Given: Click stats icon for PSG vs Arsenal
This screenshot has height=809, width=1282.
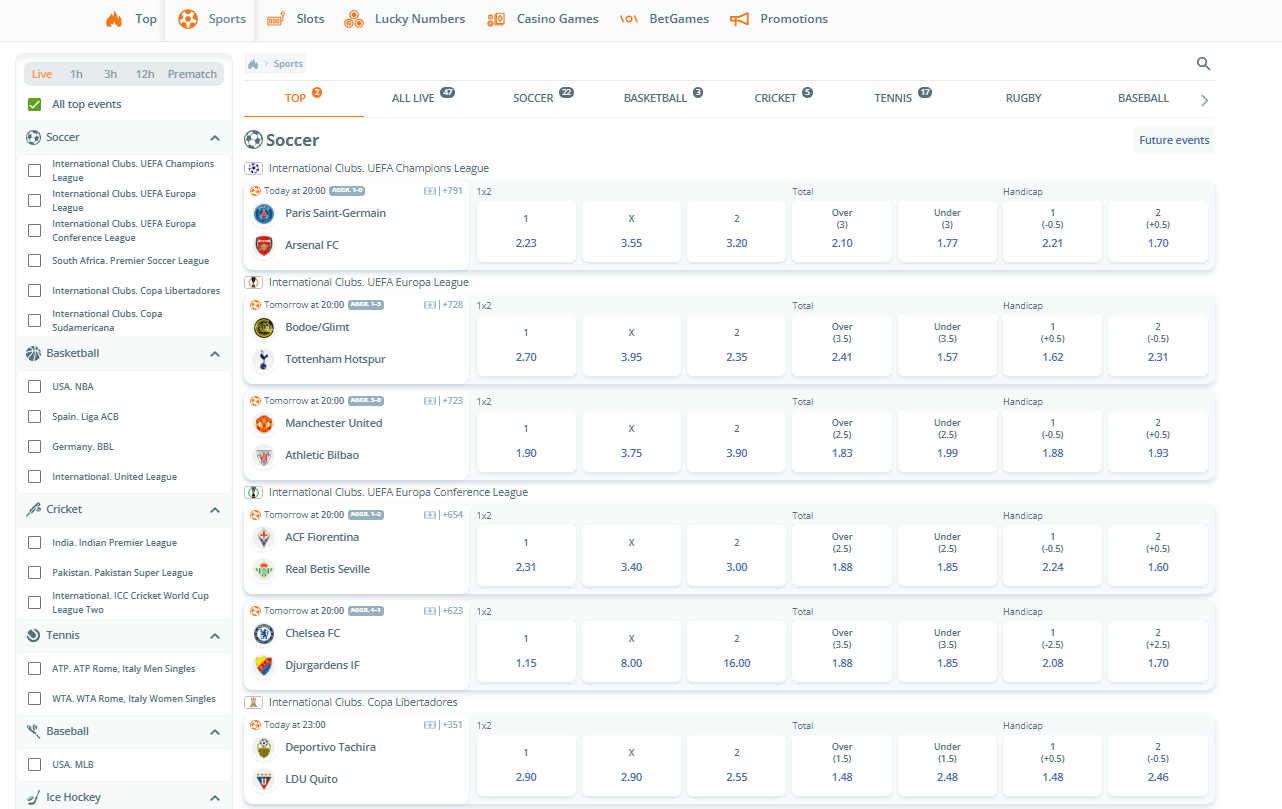Looking at the screenshot, I should [430, 191].
